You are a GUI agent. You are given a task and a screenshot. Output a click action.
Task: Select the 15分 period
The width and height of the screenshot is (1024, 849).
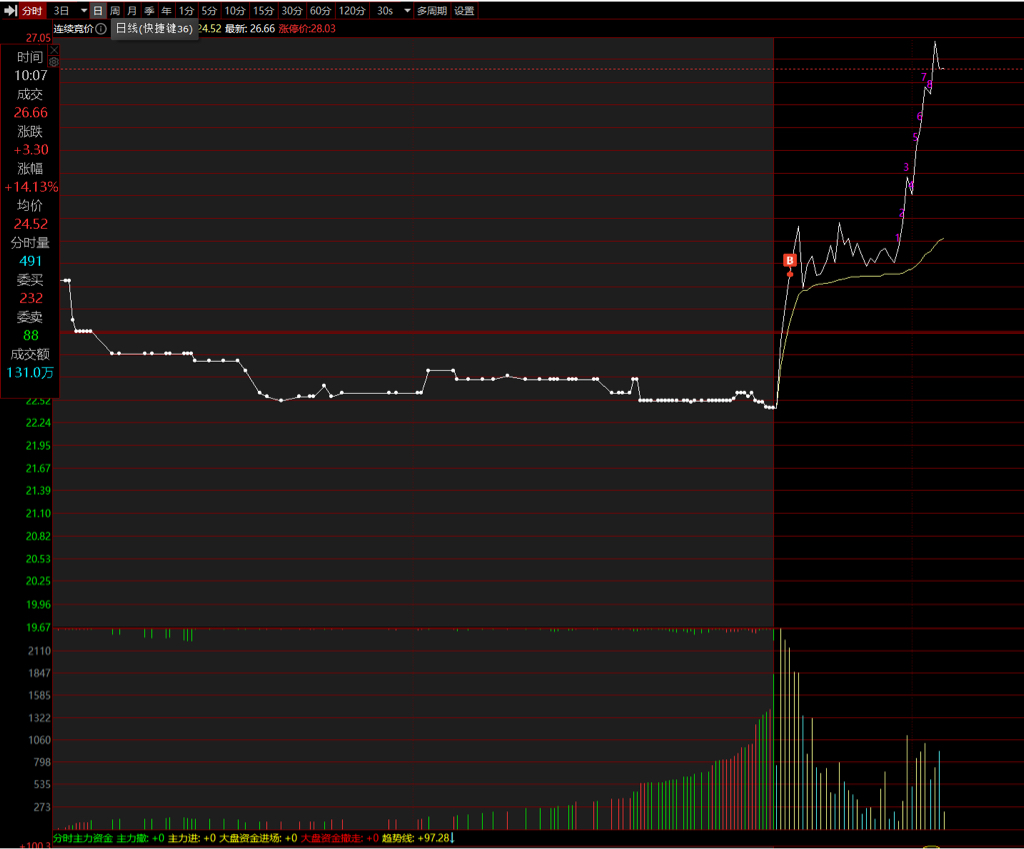tap(263, 10)
